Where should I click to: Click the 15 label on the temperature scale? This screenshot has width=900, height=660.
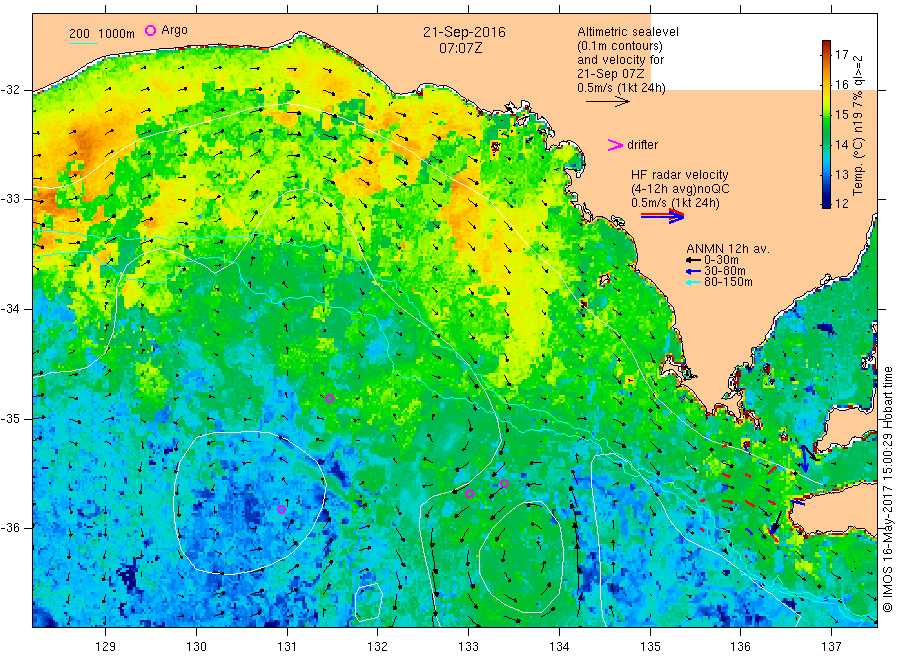pos(841,115)
